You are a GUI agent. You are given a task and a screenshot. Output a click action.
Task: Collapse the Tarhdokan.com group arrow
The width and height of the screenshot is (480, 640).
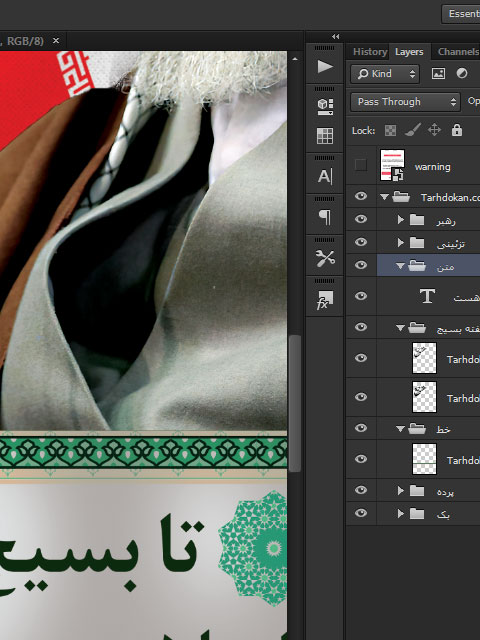(x=384, y=197)
